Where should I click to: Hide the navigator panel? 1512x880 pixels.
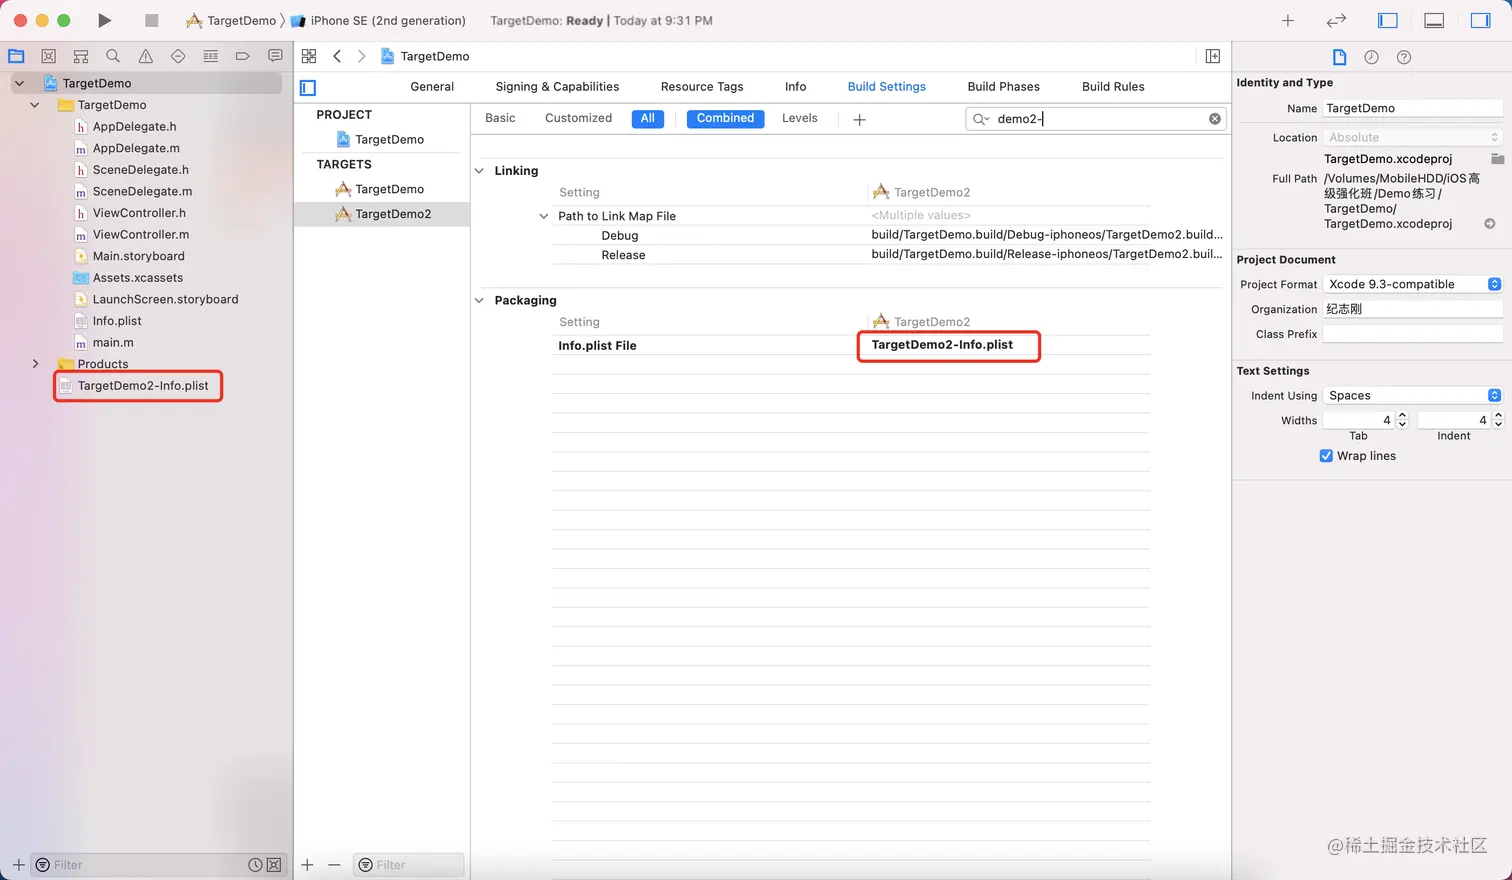tap(1388, 20)
